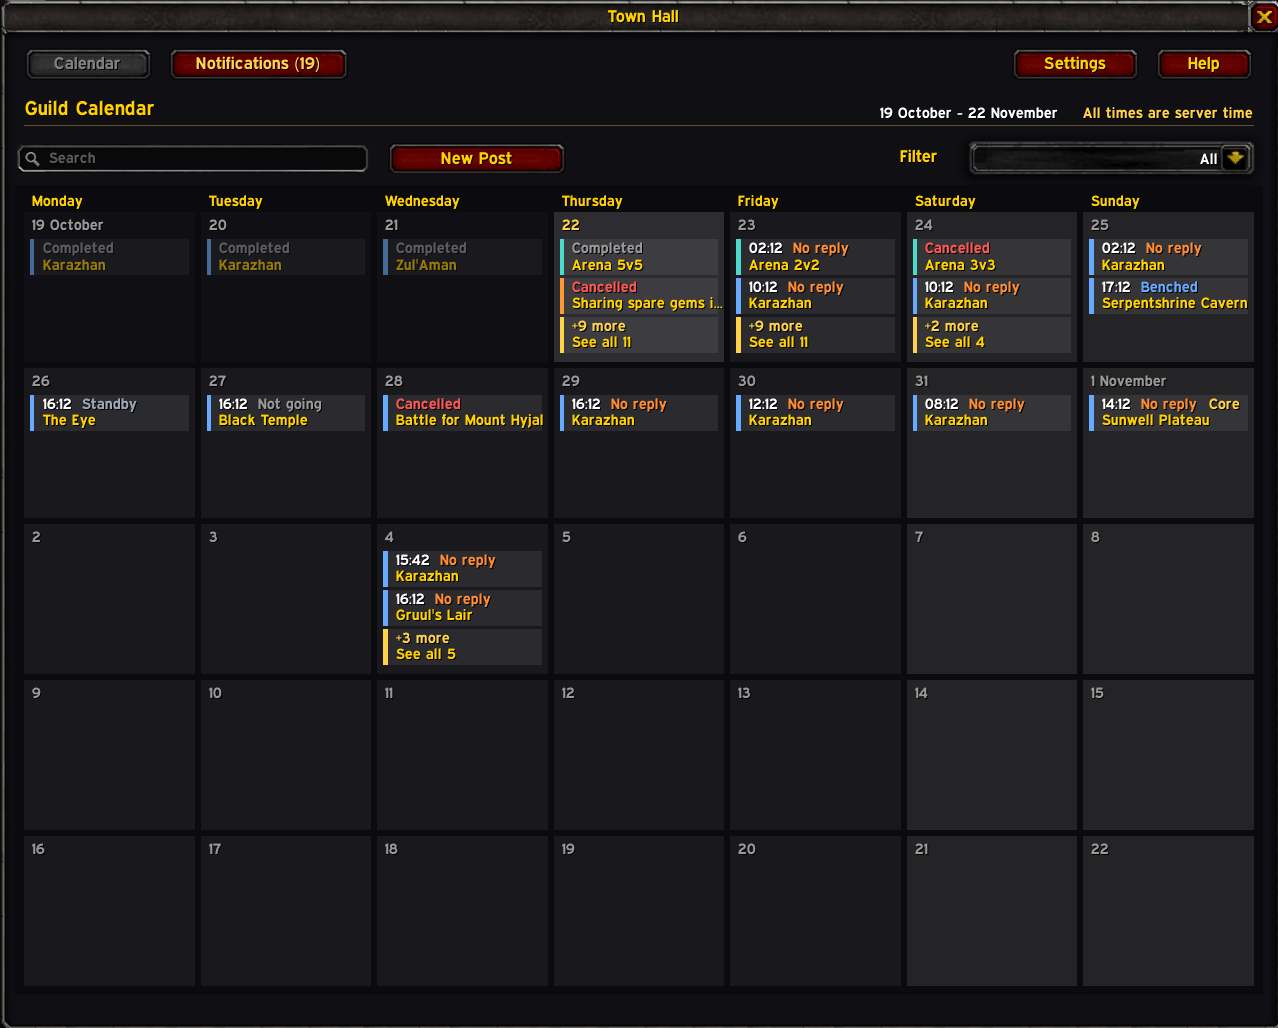Open 02:12 Karazhan event on Sunday 25

click(x=1168, y=257)
